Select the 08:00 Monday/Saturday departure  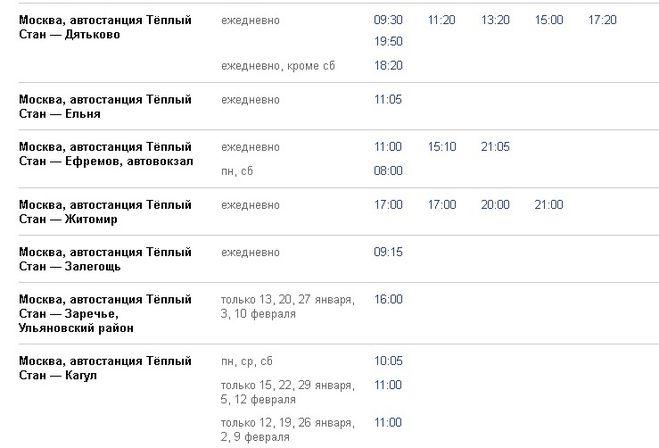click(388, 171)
